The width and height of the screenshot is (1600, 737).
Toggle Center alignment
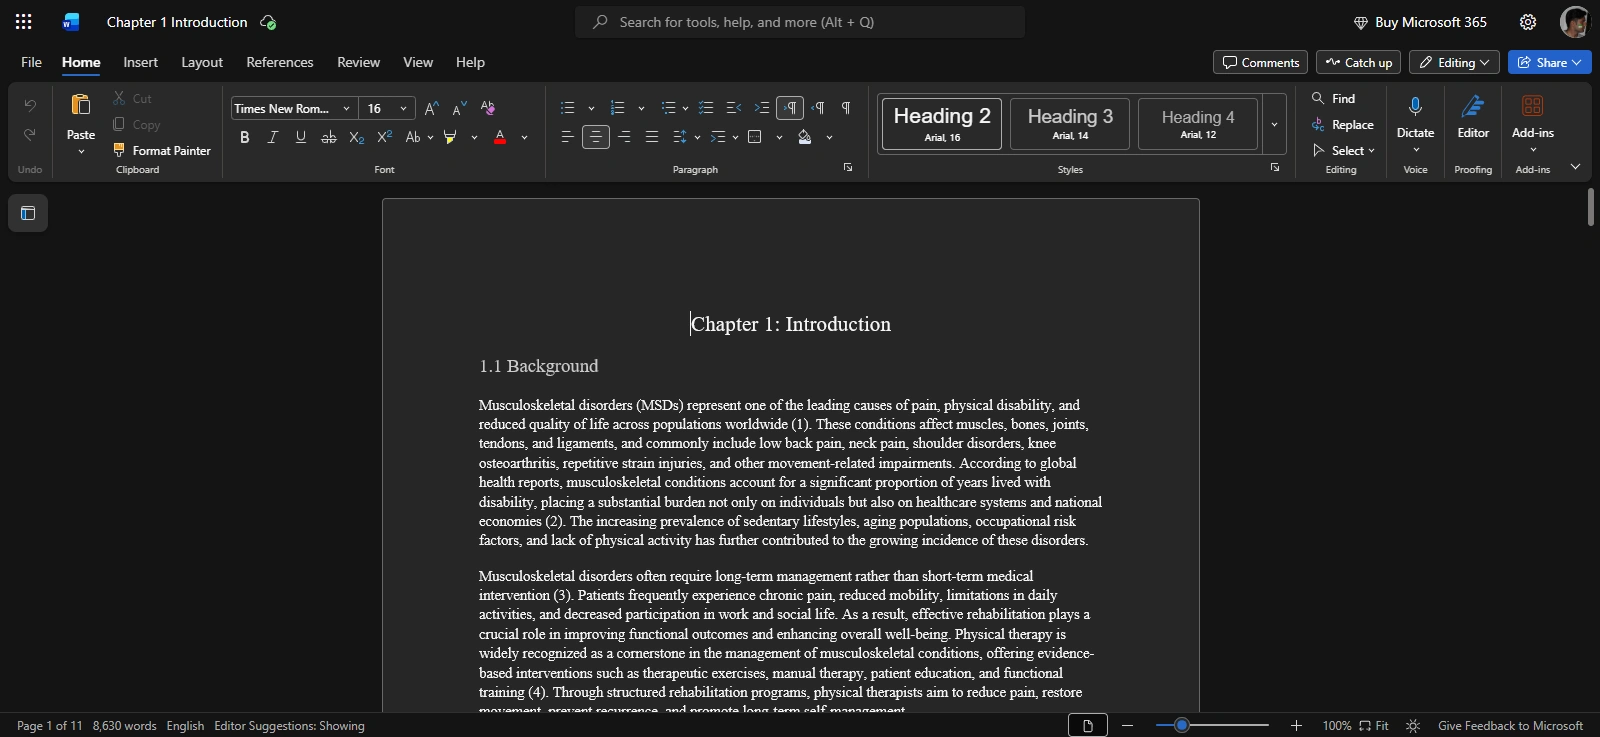tap(596, 137)
